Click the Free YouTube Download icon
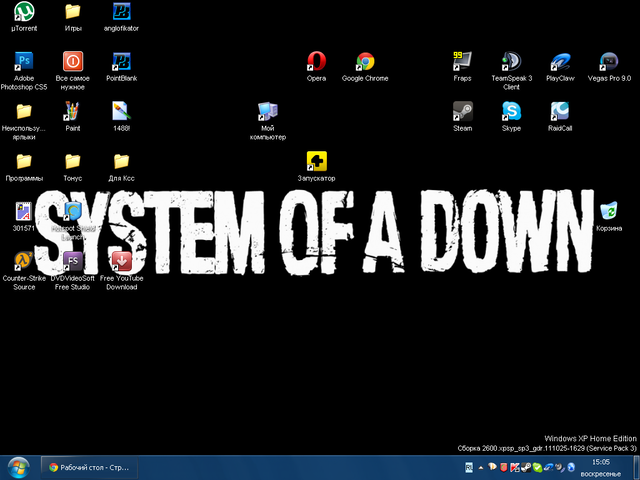Viewport: 640px width, 480px height. 121,262
